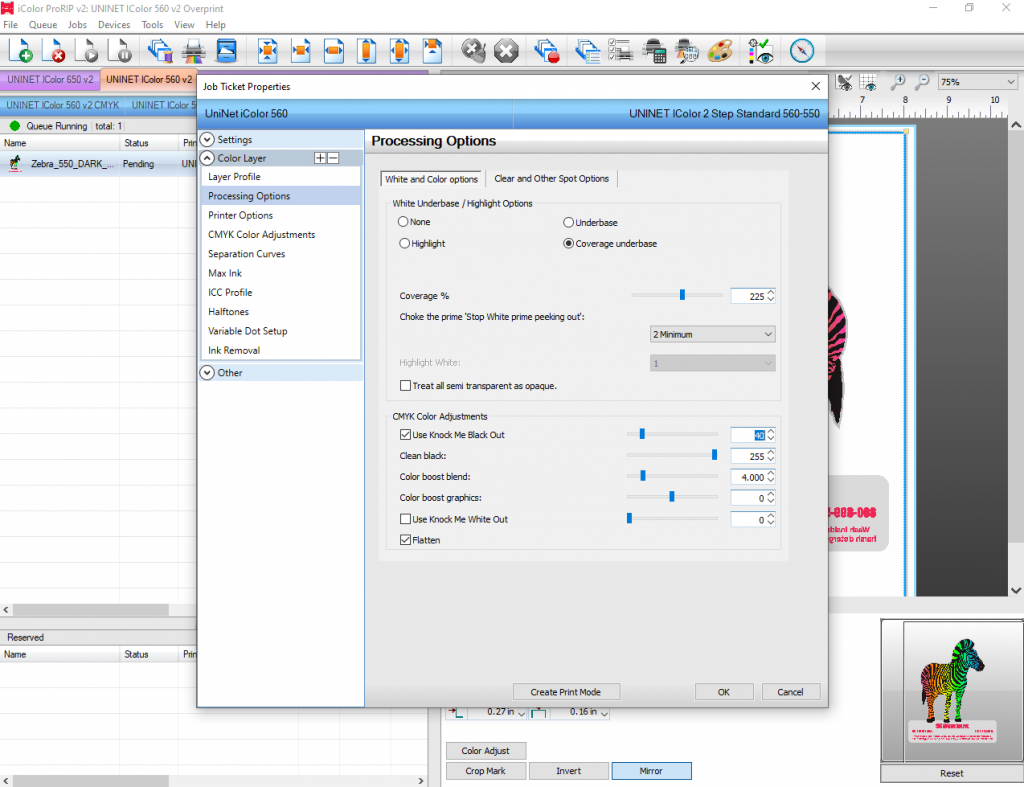
Task: Click the add new job icon
Action: (x=21, y=50)
